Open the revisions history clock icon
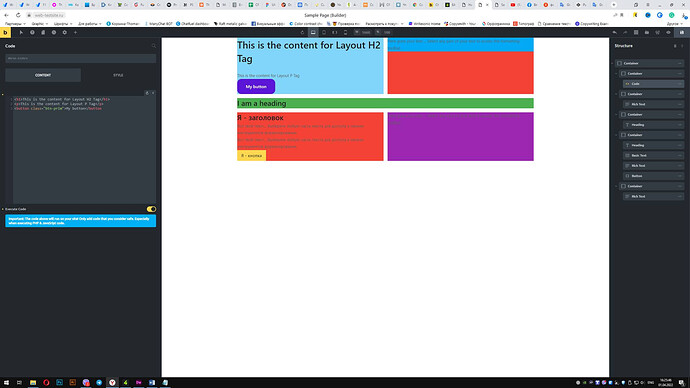Viewport: 690px width, 388px height. pos(54,33)
